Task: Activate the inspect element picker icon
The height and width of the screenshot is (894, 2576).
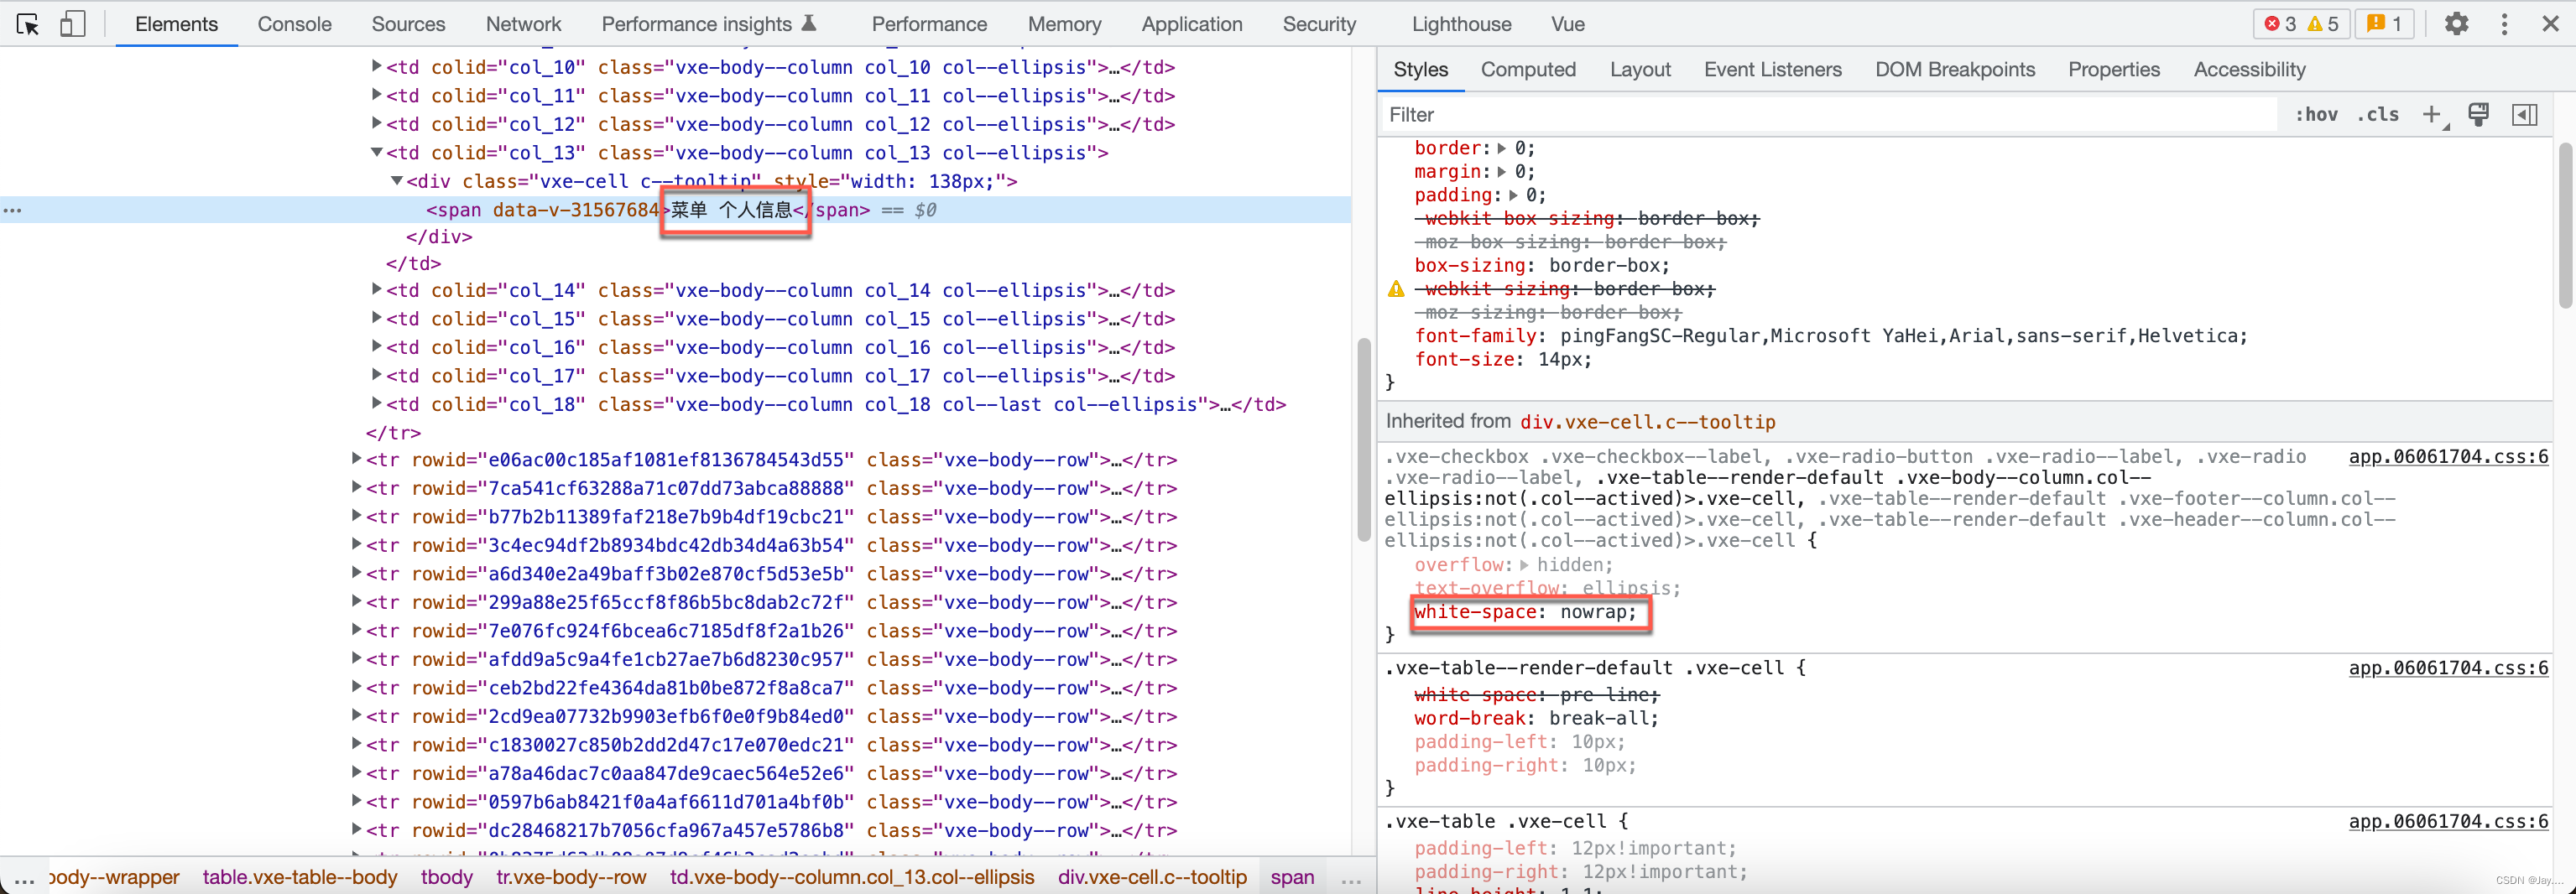Action: pyautogui.click(x=28, y=24)
